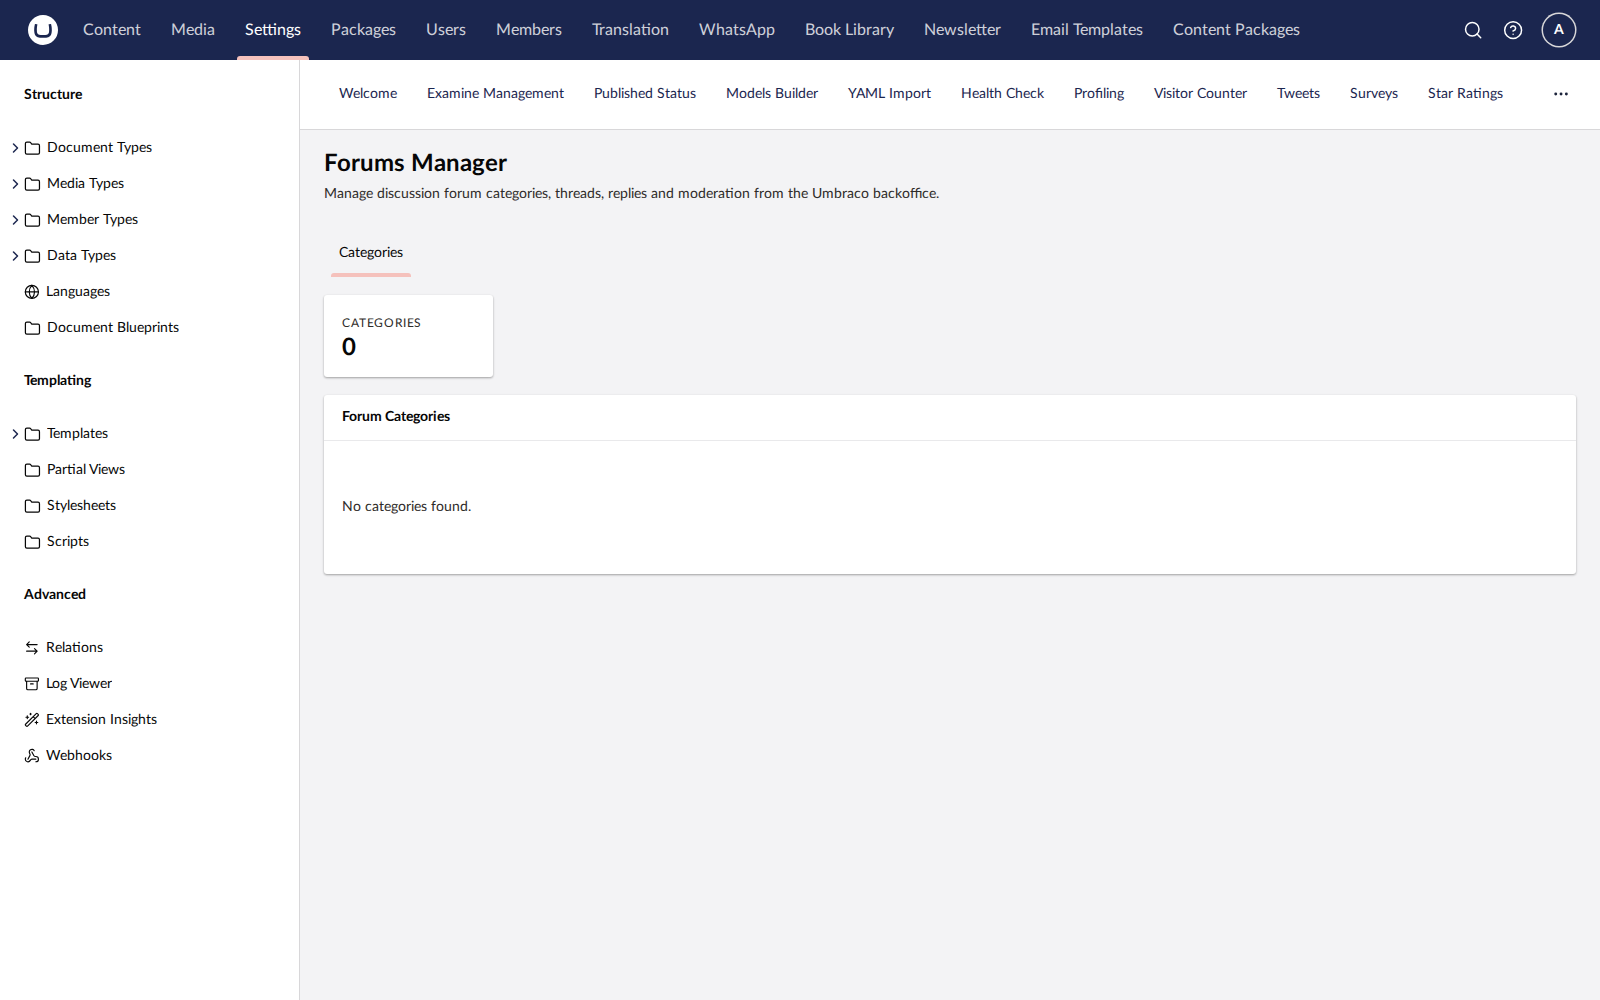Click the Extension Insights wand icon

pyautogui.click(x=32, y=720)
